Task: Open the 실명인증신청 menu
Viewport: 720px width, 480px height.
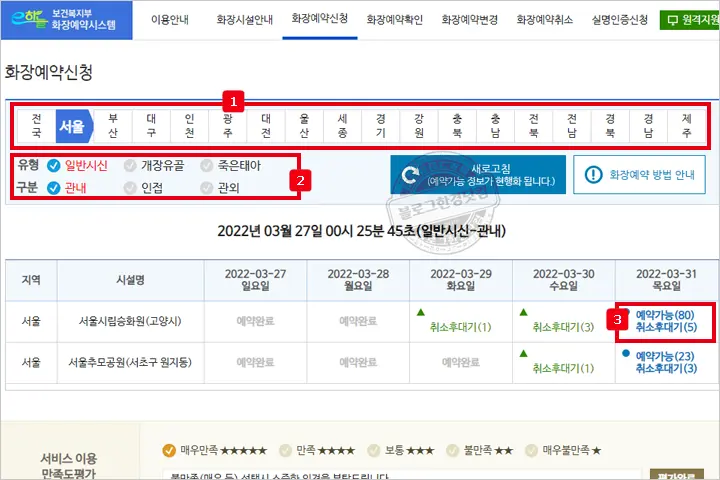Action: point(619,20)
